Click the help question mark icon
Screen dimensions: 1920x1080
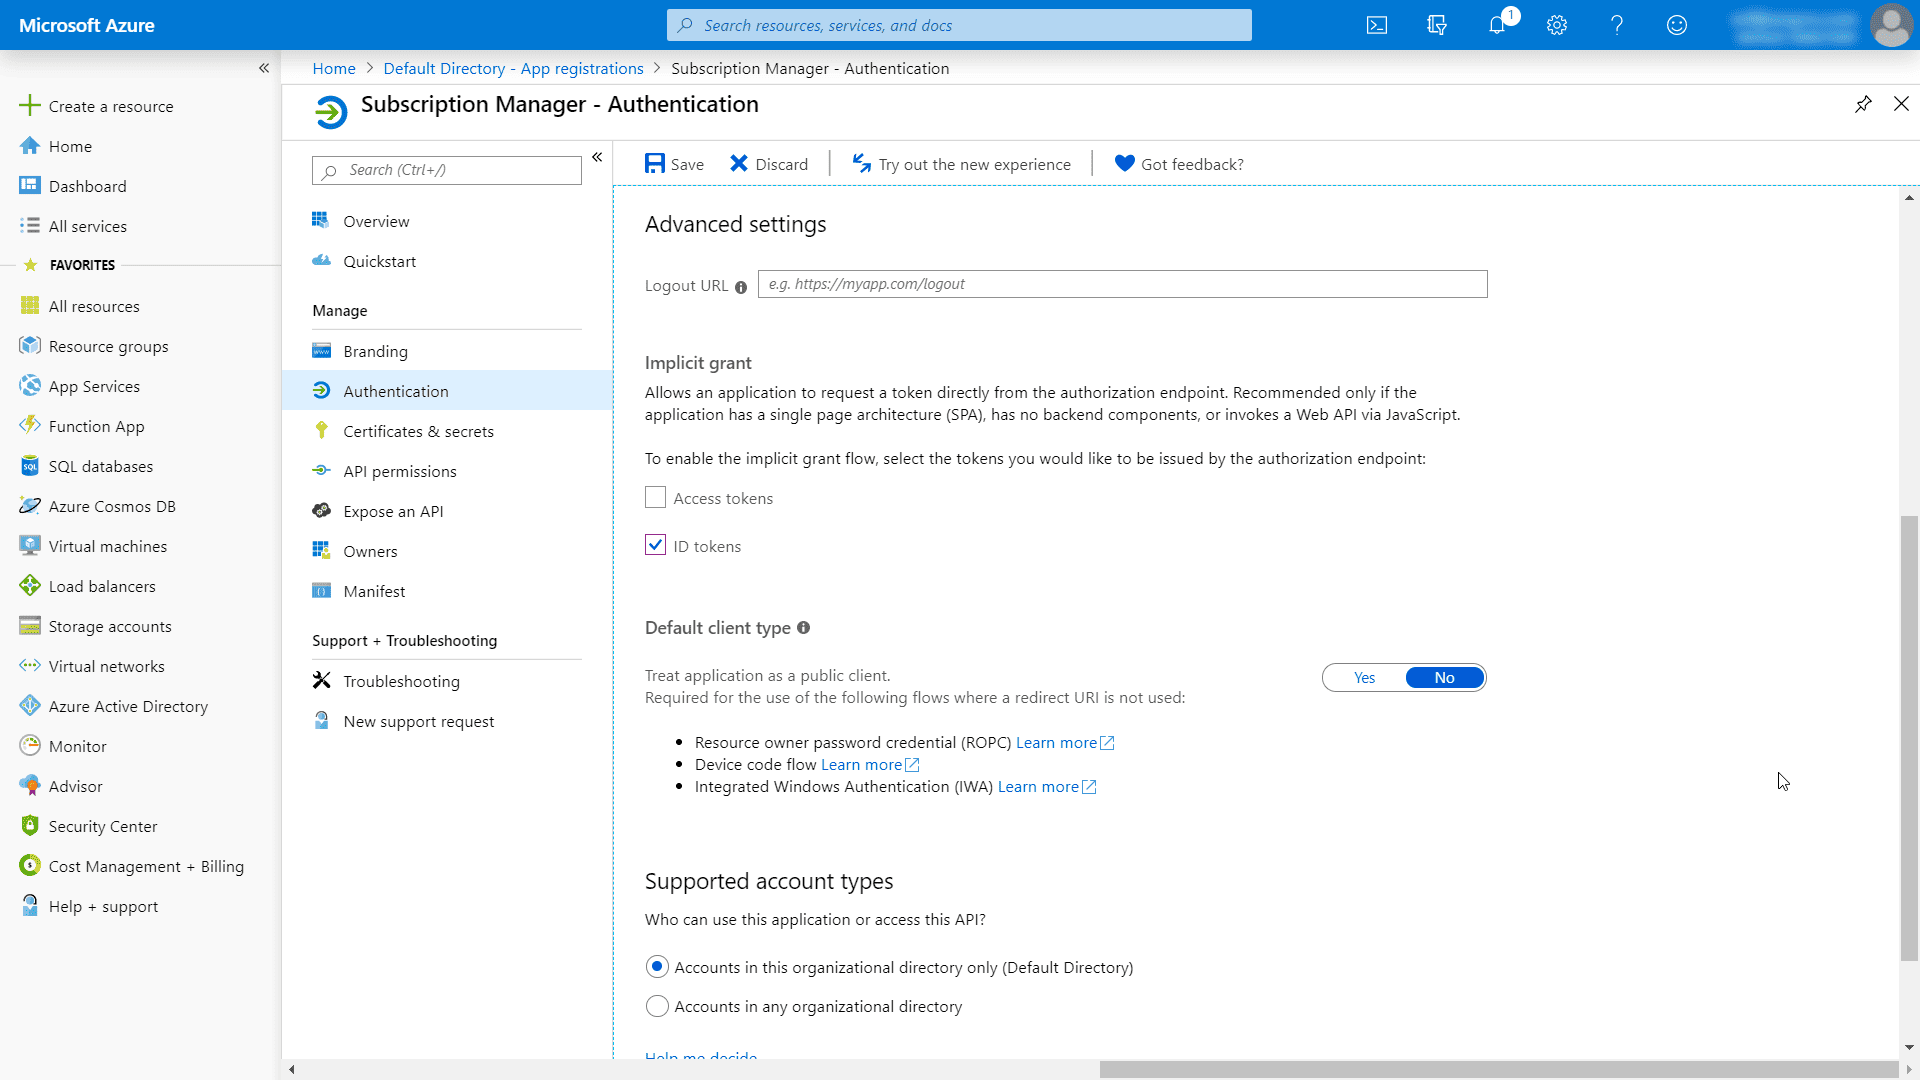(1617, 25)
